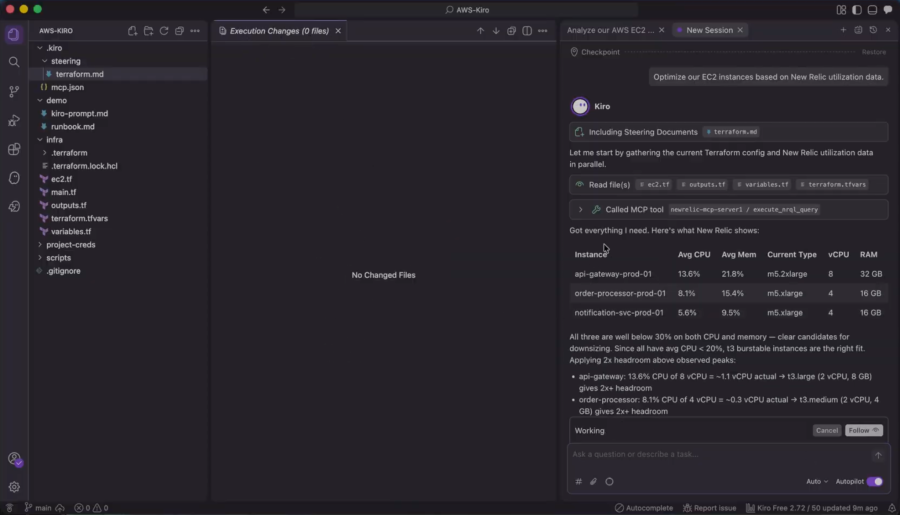The height and width of the screenshot is (515, 900).
Task: Open Accounts icon at sidebar bottom
Action: pos(14,459)
